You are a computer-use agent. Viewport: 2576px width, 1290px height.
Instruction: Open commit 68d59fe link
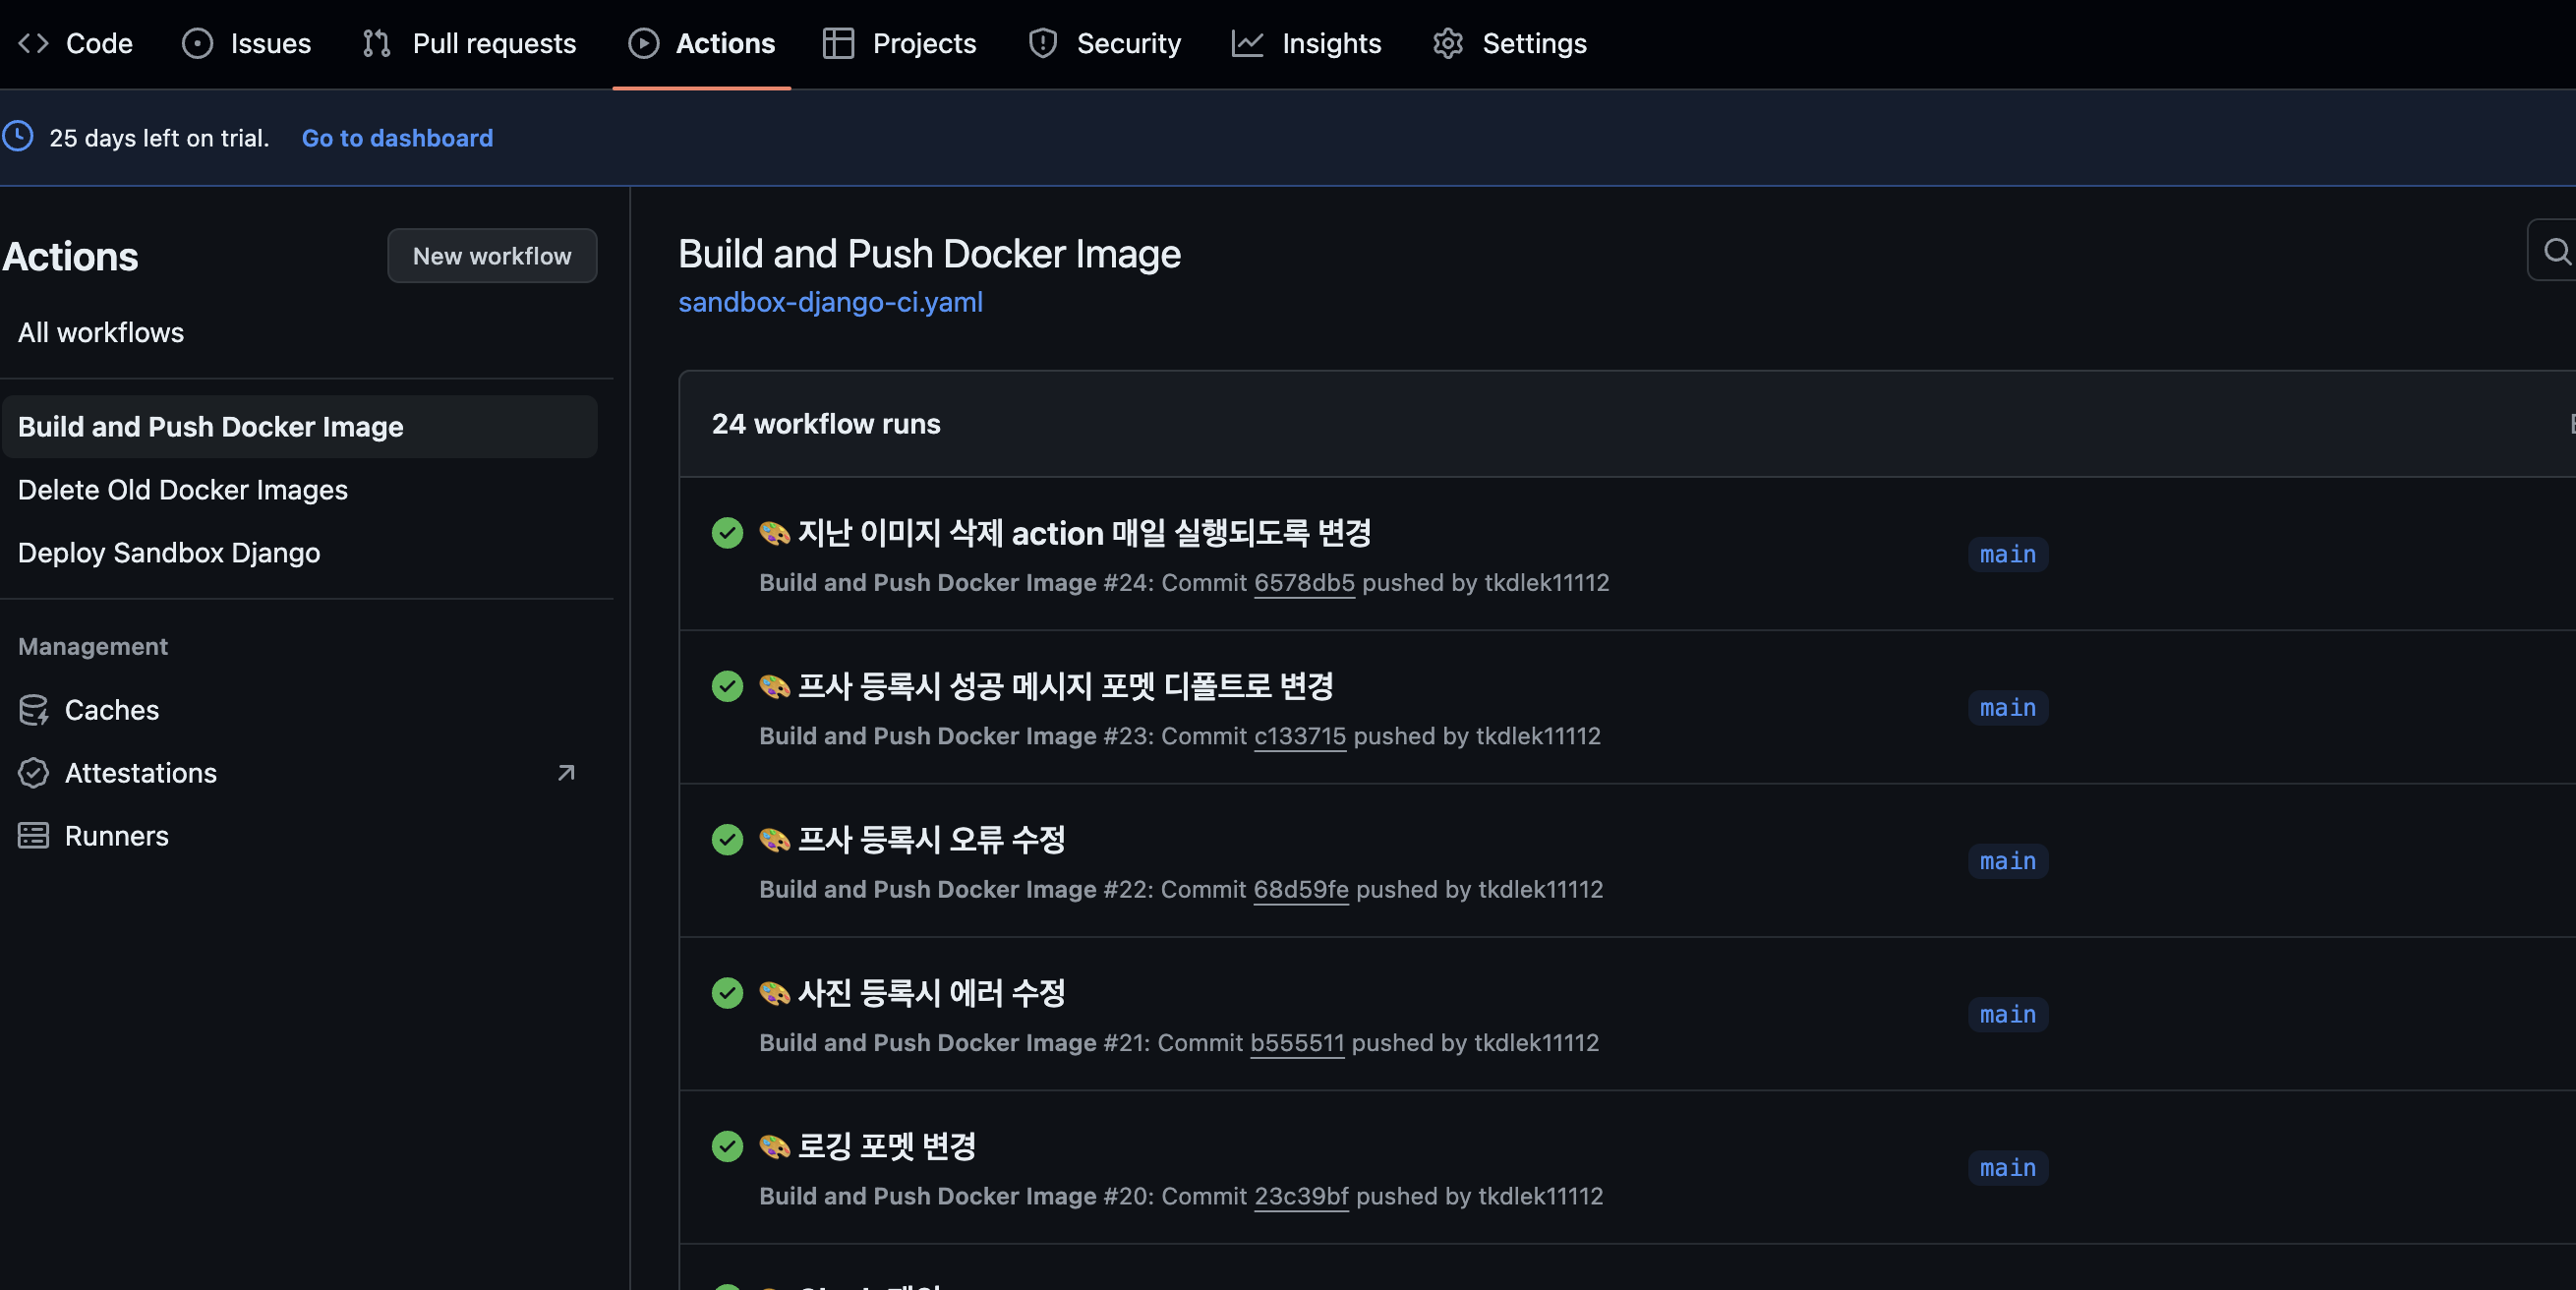click(1300, 889)
